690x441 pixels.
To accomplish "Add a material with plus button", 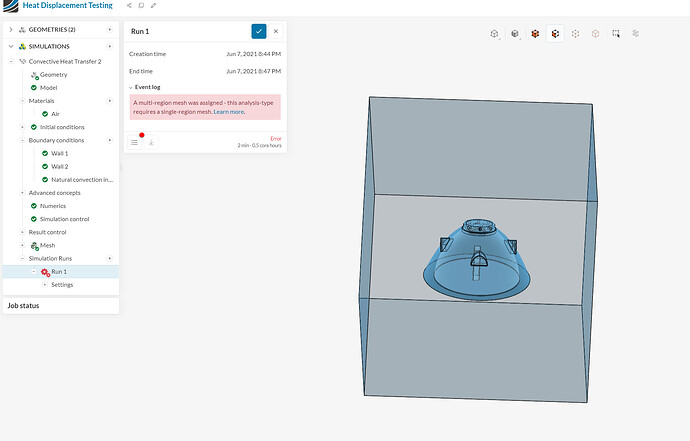I will [110, 101].
